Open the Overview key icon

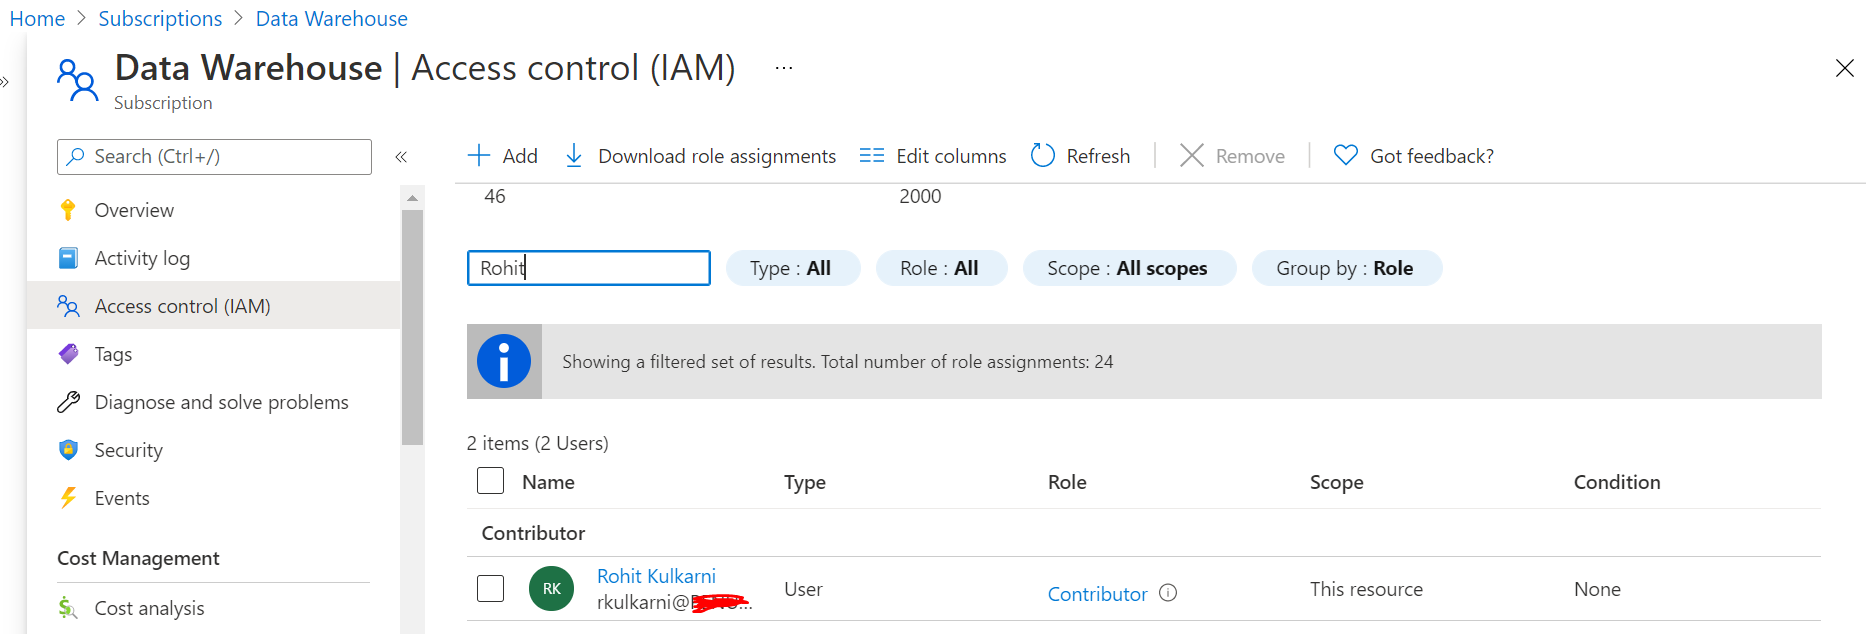[x=68, y=210]
